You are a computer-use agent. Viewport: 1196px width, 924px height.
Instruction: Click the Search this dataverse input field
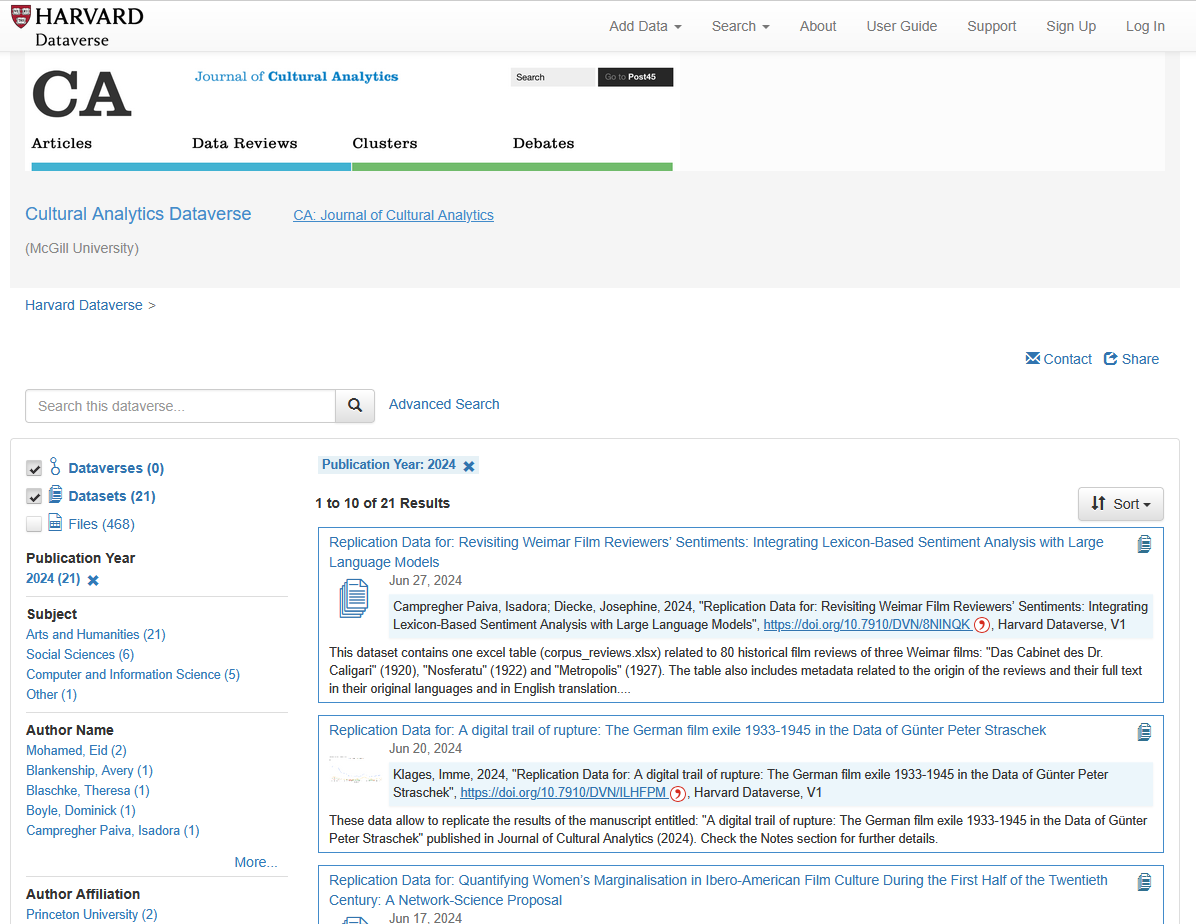pyautogui.click(x=181, y=406)
